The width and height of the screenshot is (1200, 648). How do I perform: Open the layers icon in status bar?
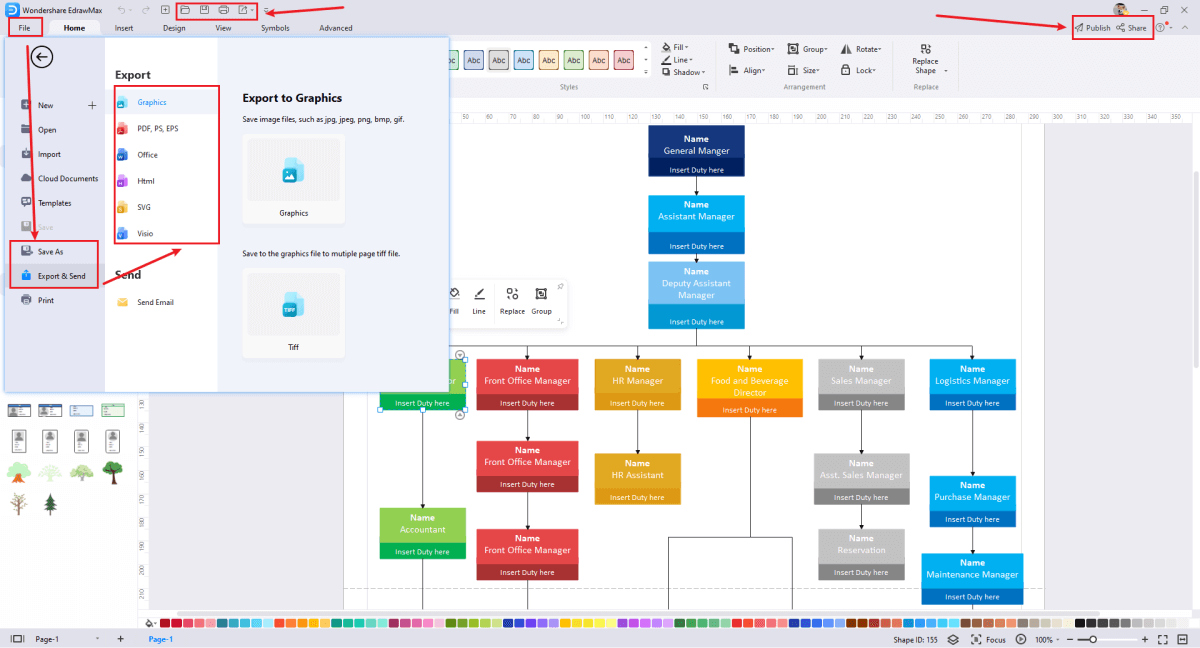(952, 639)
